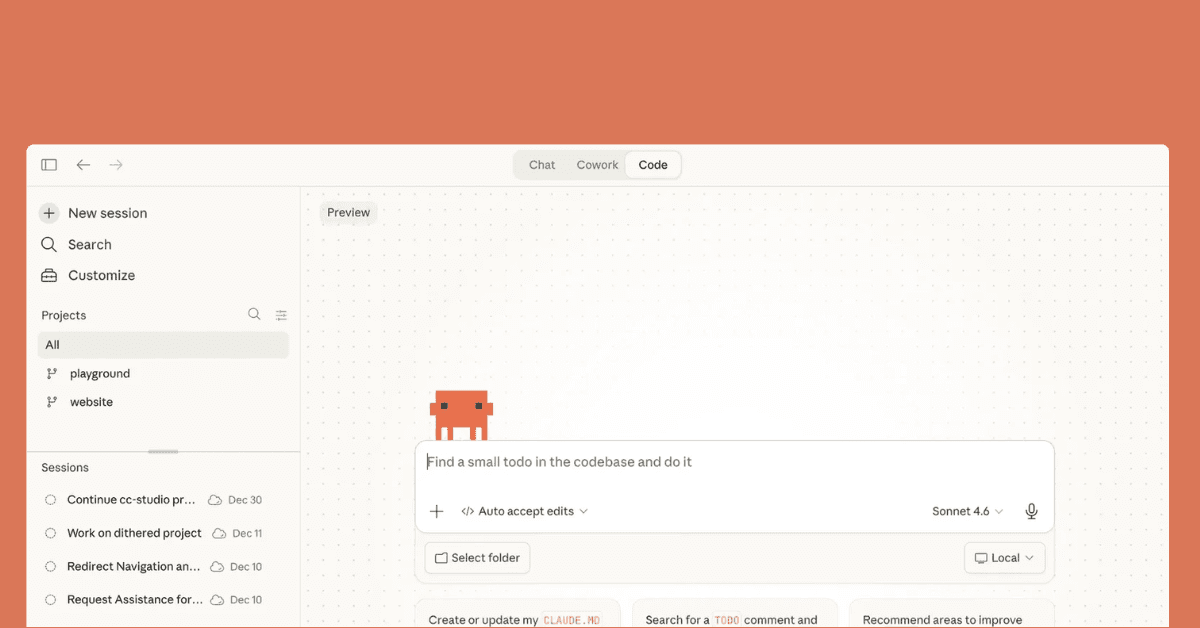This screenshot has height=628, width=1200.
Task: Toggle the sidebar panel icon
Action: coord(49,165)
